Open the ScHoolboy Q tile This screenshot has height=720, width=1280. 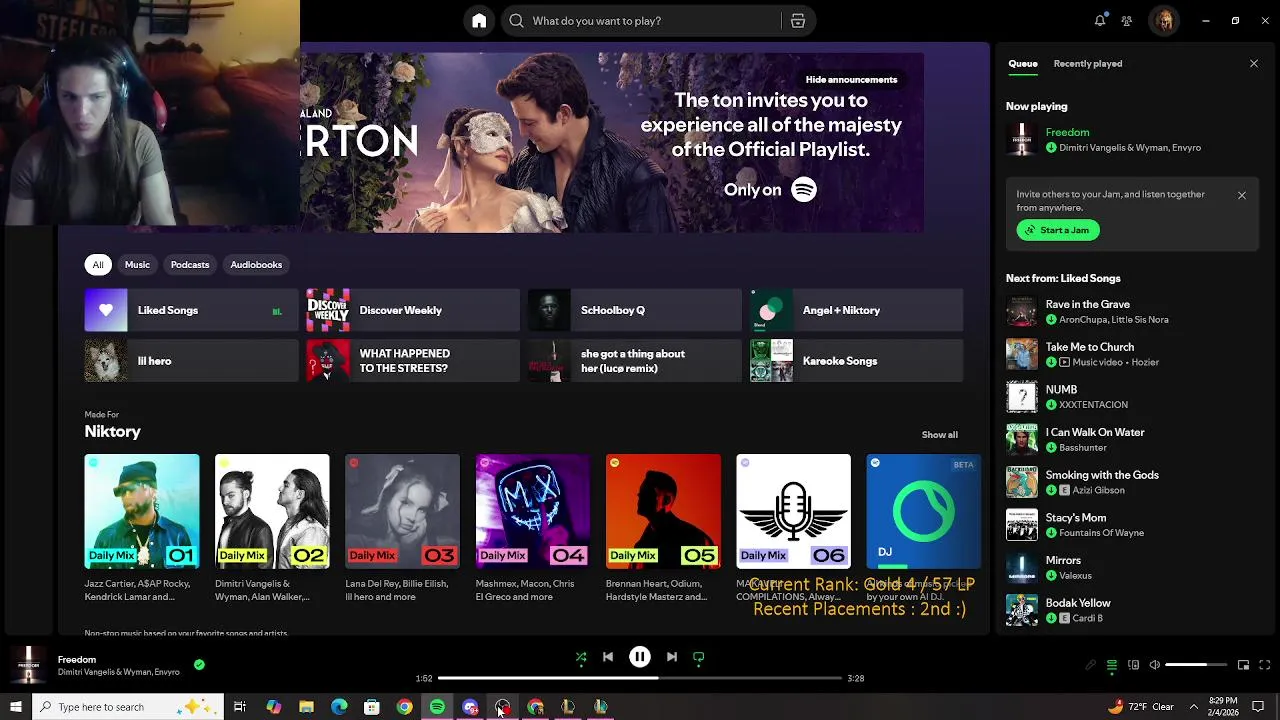[635, 310]
